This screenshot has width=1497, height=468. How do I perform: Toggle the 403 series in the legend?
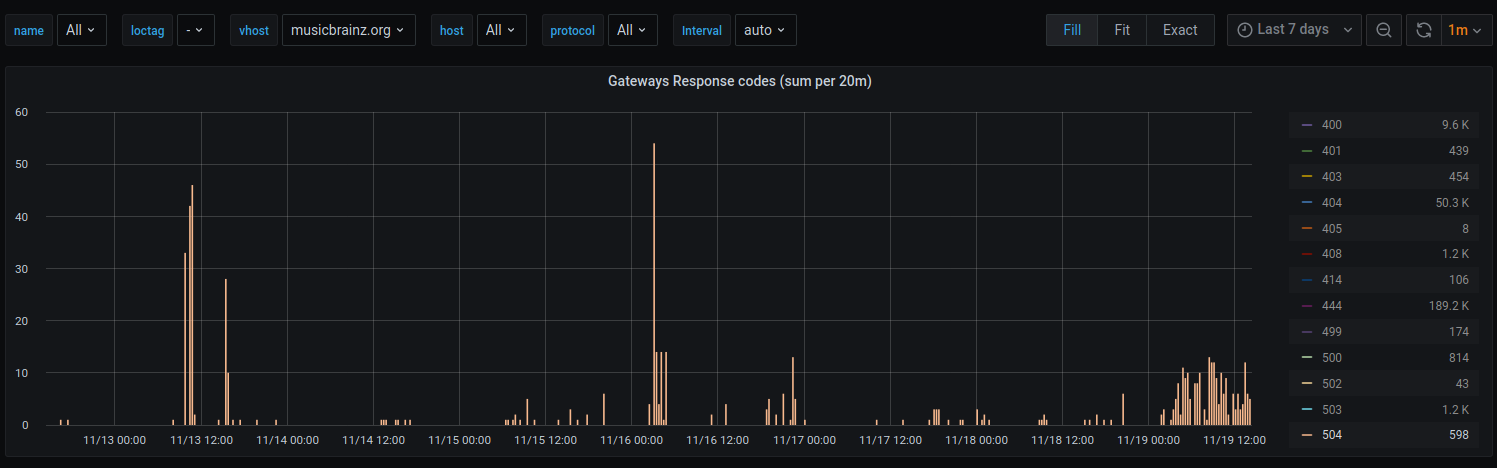(x=1332, y=177)
